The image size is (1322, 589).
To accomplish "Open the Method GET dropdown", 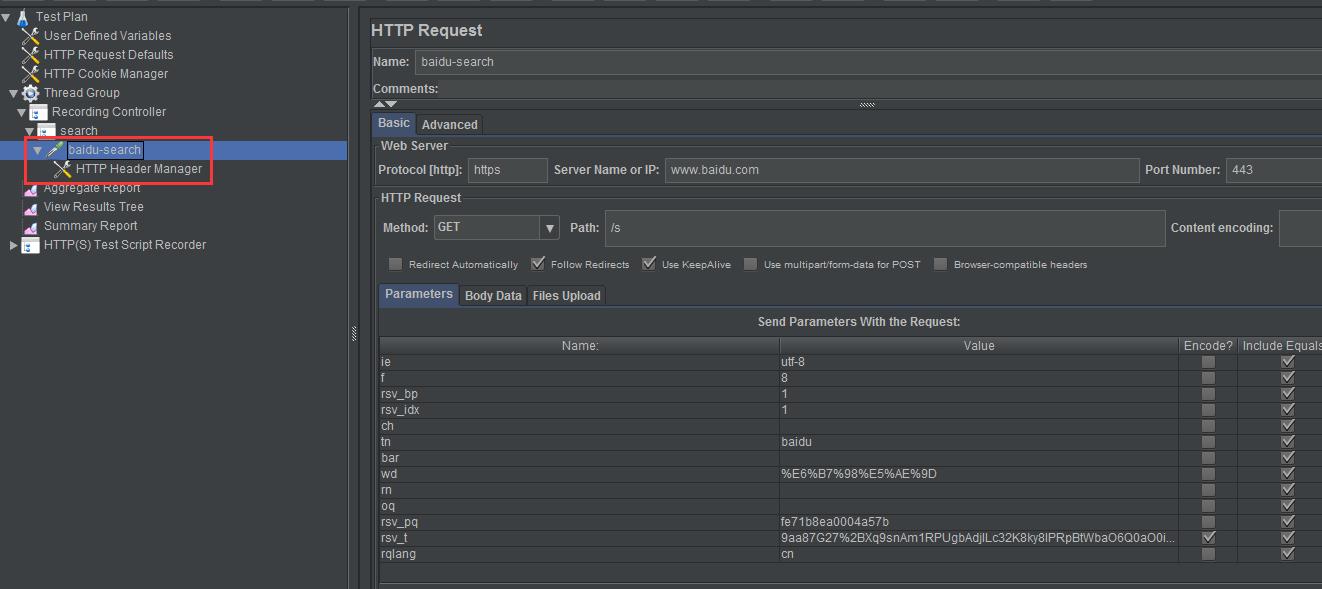I will (549, 228).
